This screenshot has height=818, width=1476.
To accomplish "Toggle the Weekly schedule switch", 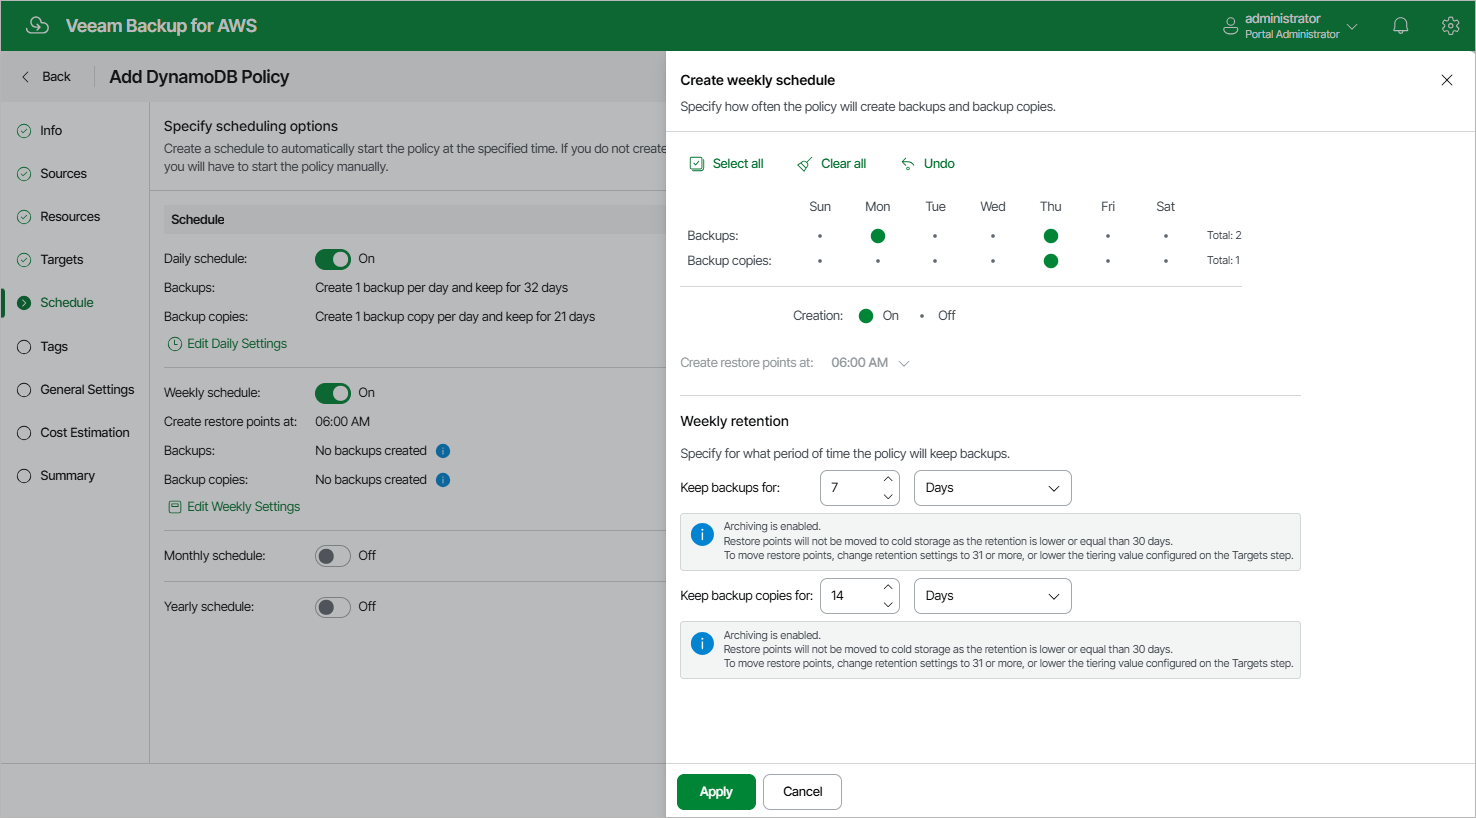I will coord(333,393).
